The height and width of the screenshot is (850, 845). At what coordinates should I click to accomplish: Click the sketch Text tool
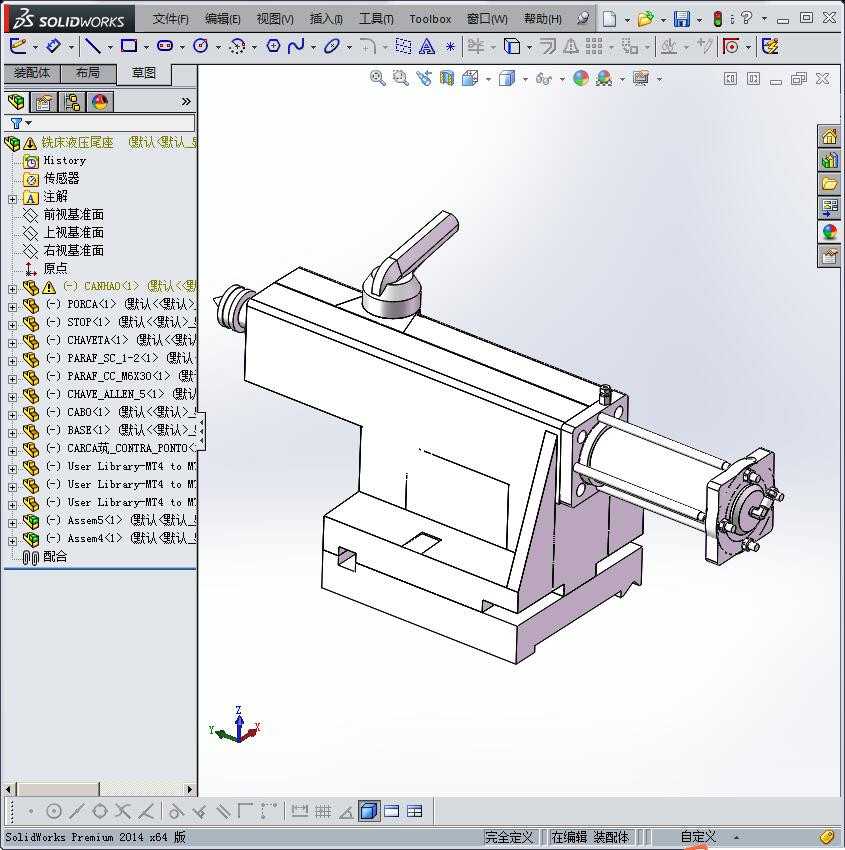427,47
